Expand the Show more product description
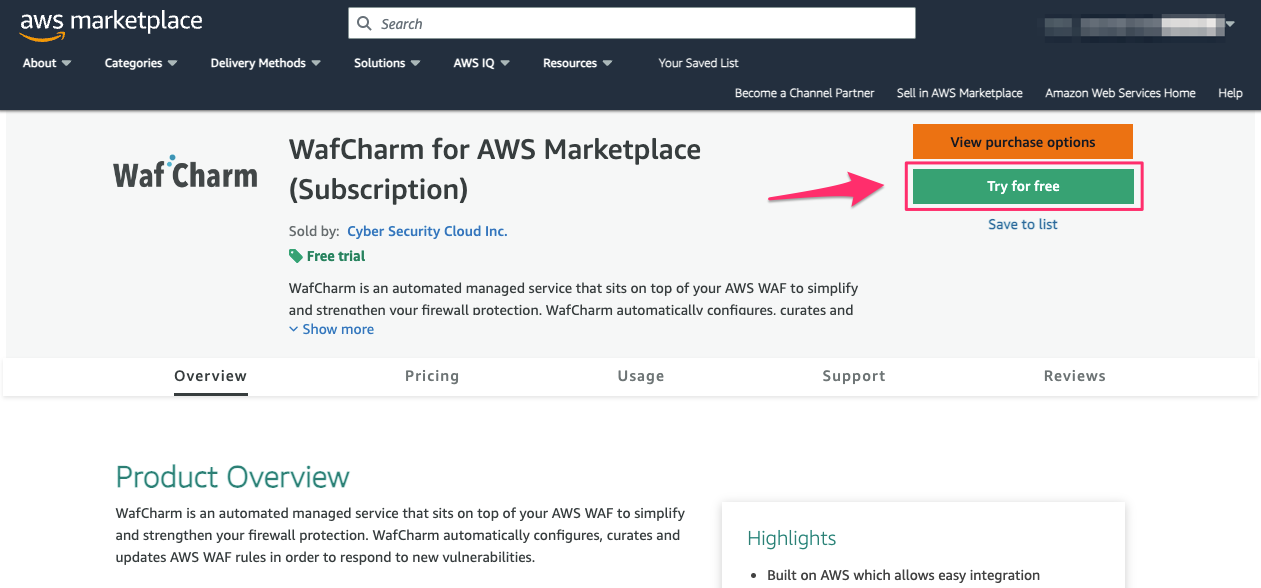 331,328
